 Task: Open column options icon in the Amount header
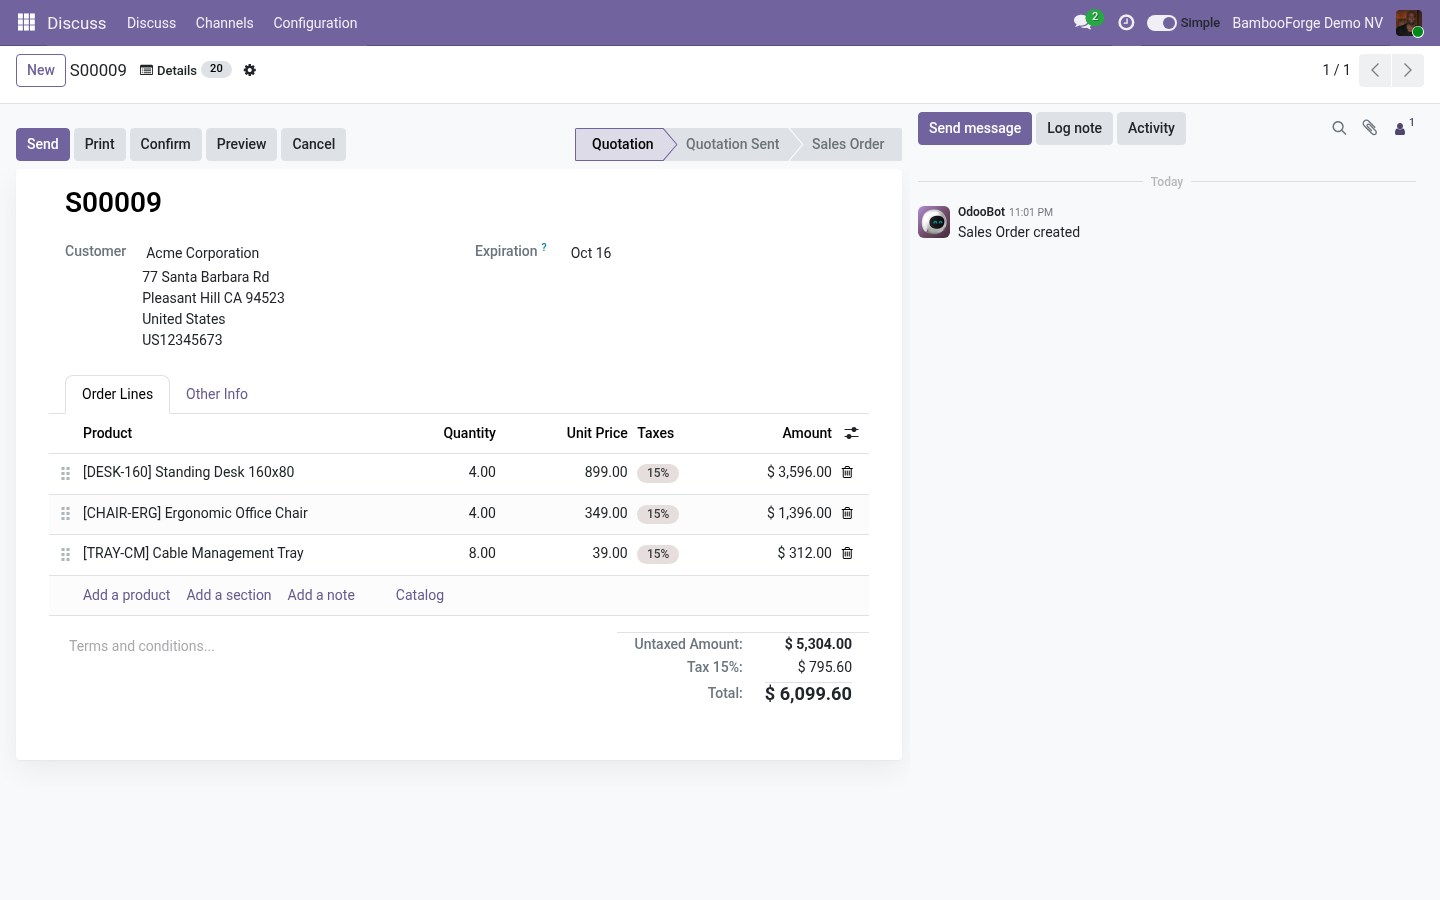[851, 433]
